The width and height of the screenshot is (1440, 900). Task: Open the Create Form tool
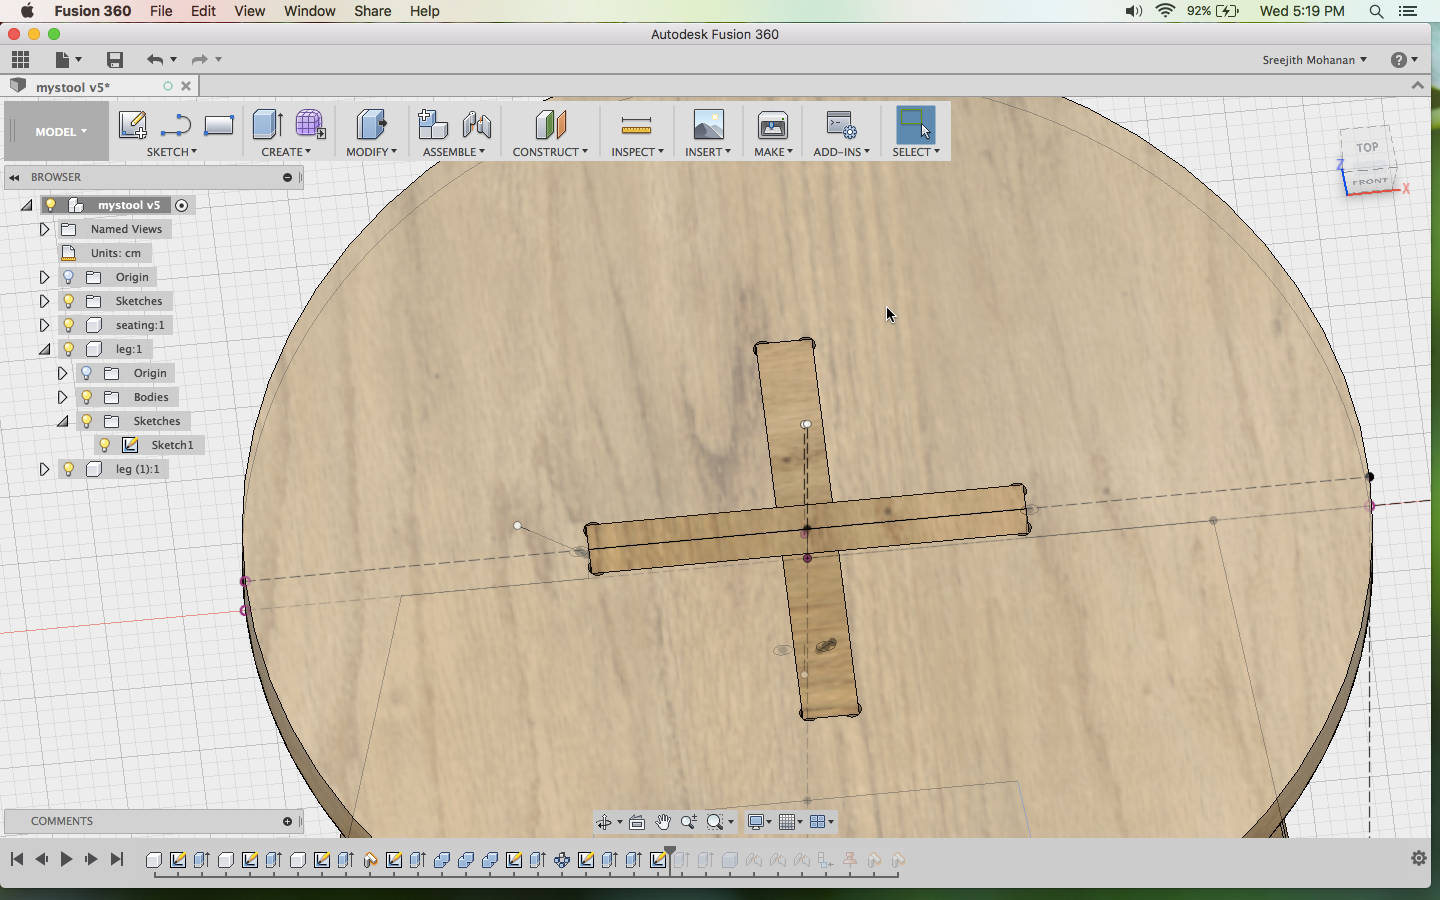pos(310,124)
